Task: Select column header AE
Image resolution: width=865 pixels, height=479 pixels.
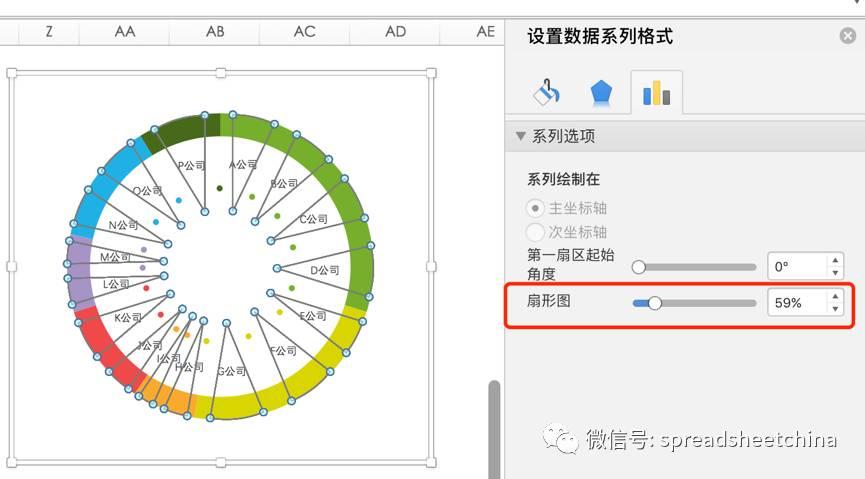Action: (x=485, y=32)
